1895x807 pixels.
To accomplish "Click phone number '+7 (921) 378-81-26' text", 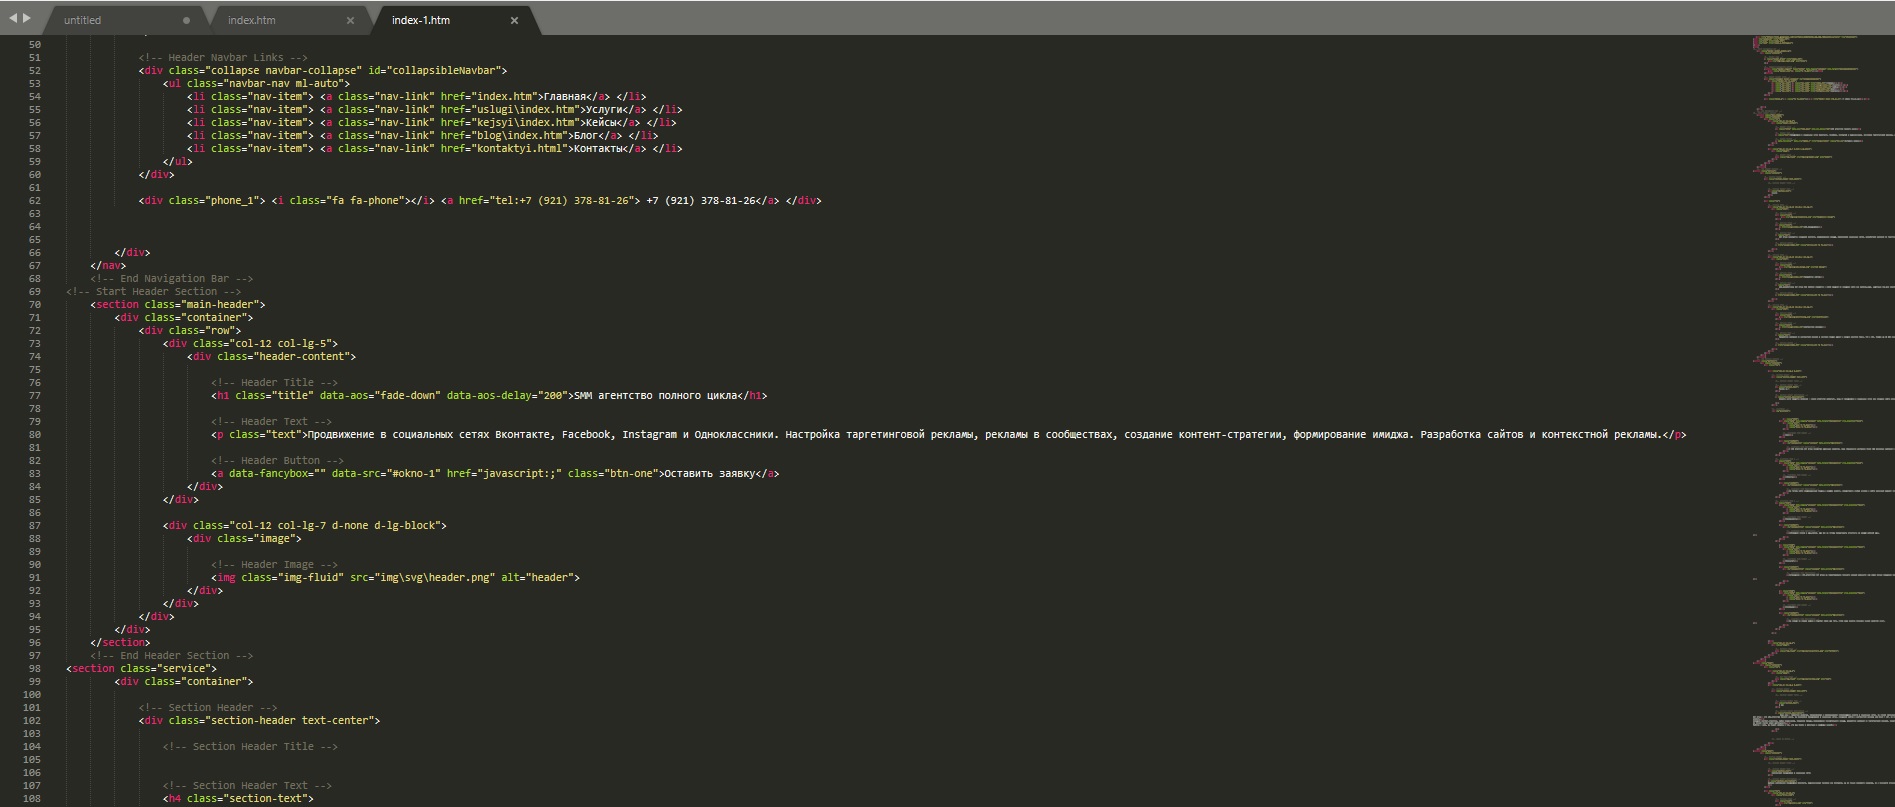I will (701, 201).
